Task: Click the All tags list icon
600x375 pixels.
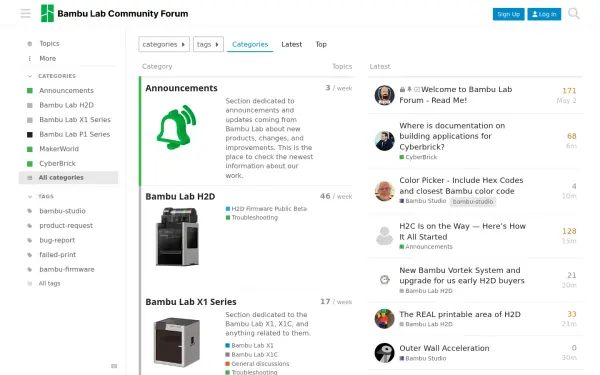Action: coord(29,284)
